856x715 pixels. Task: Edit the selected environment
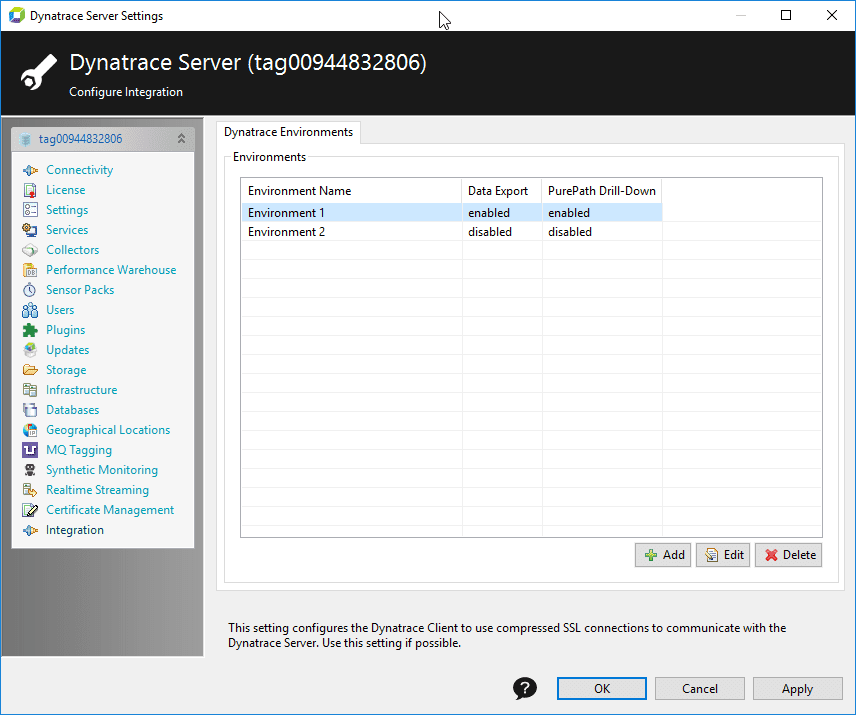[x=723, y=555]
